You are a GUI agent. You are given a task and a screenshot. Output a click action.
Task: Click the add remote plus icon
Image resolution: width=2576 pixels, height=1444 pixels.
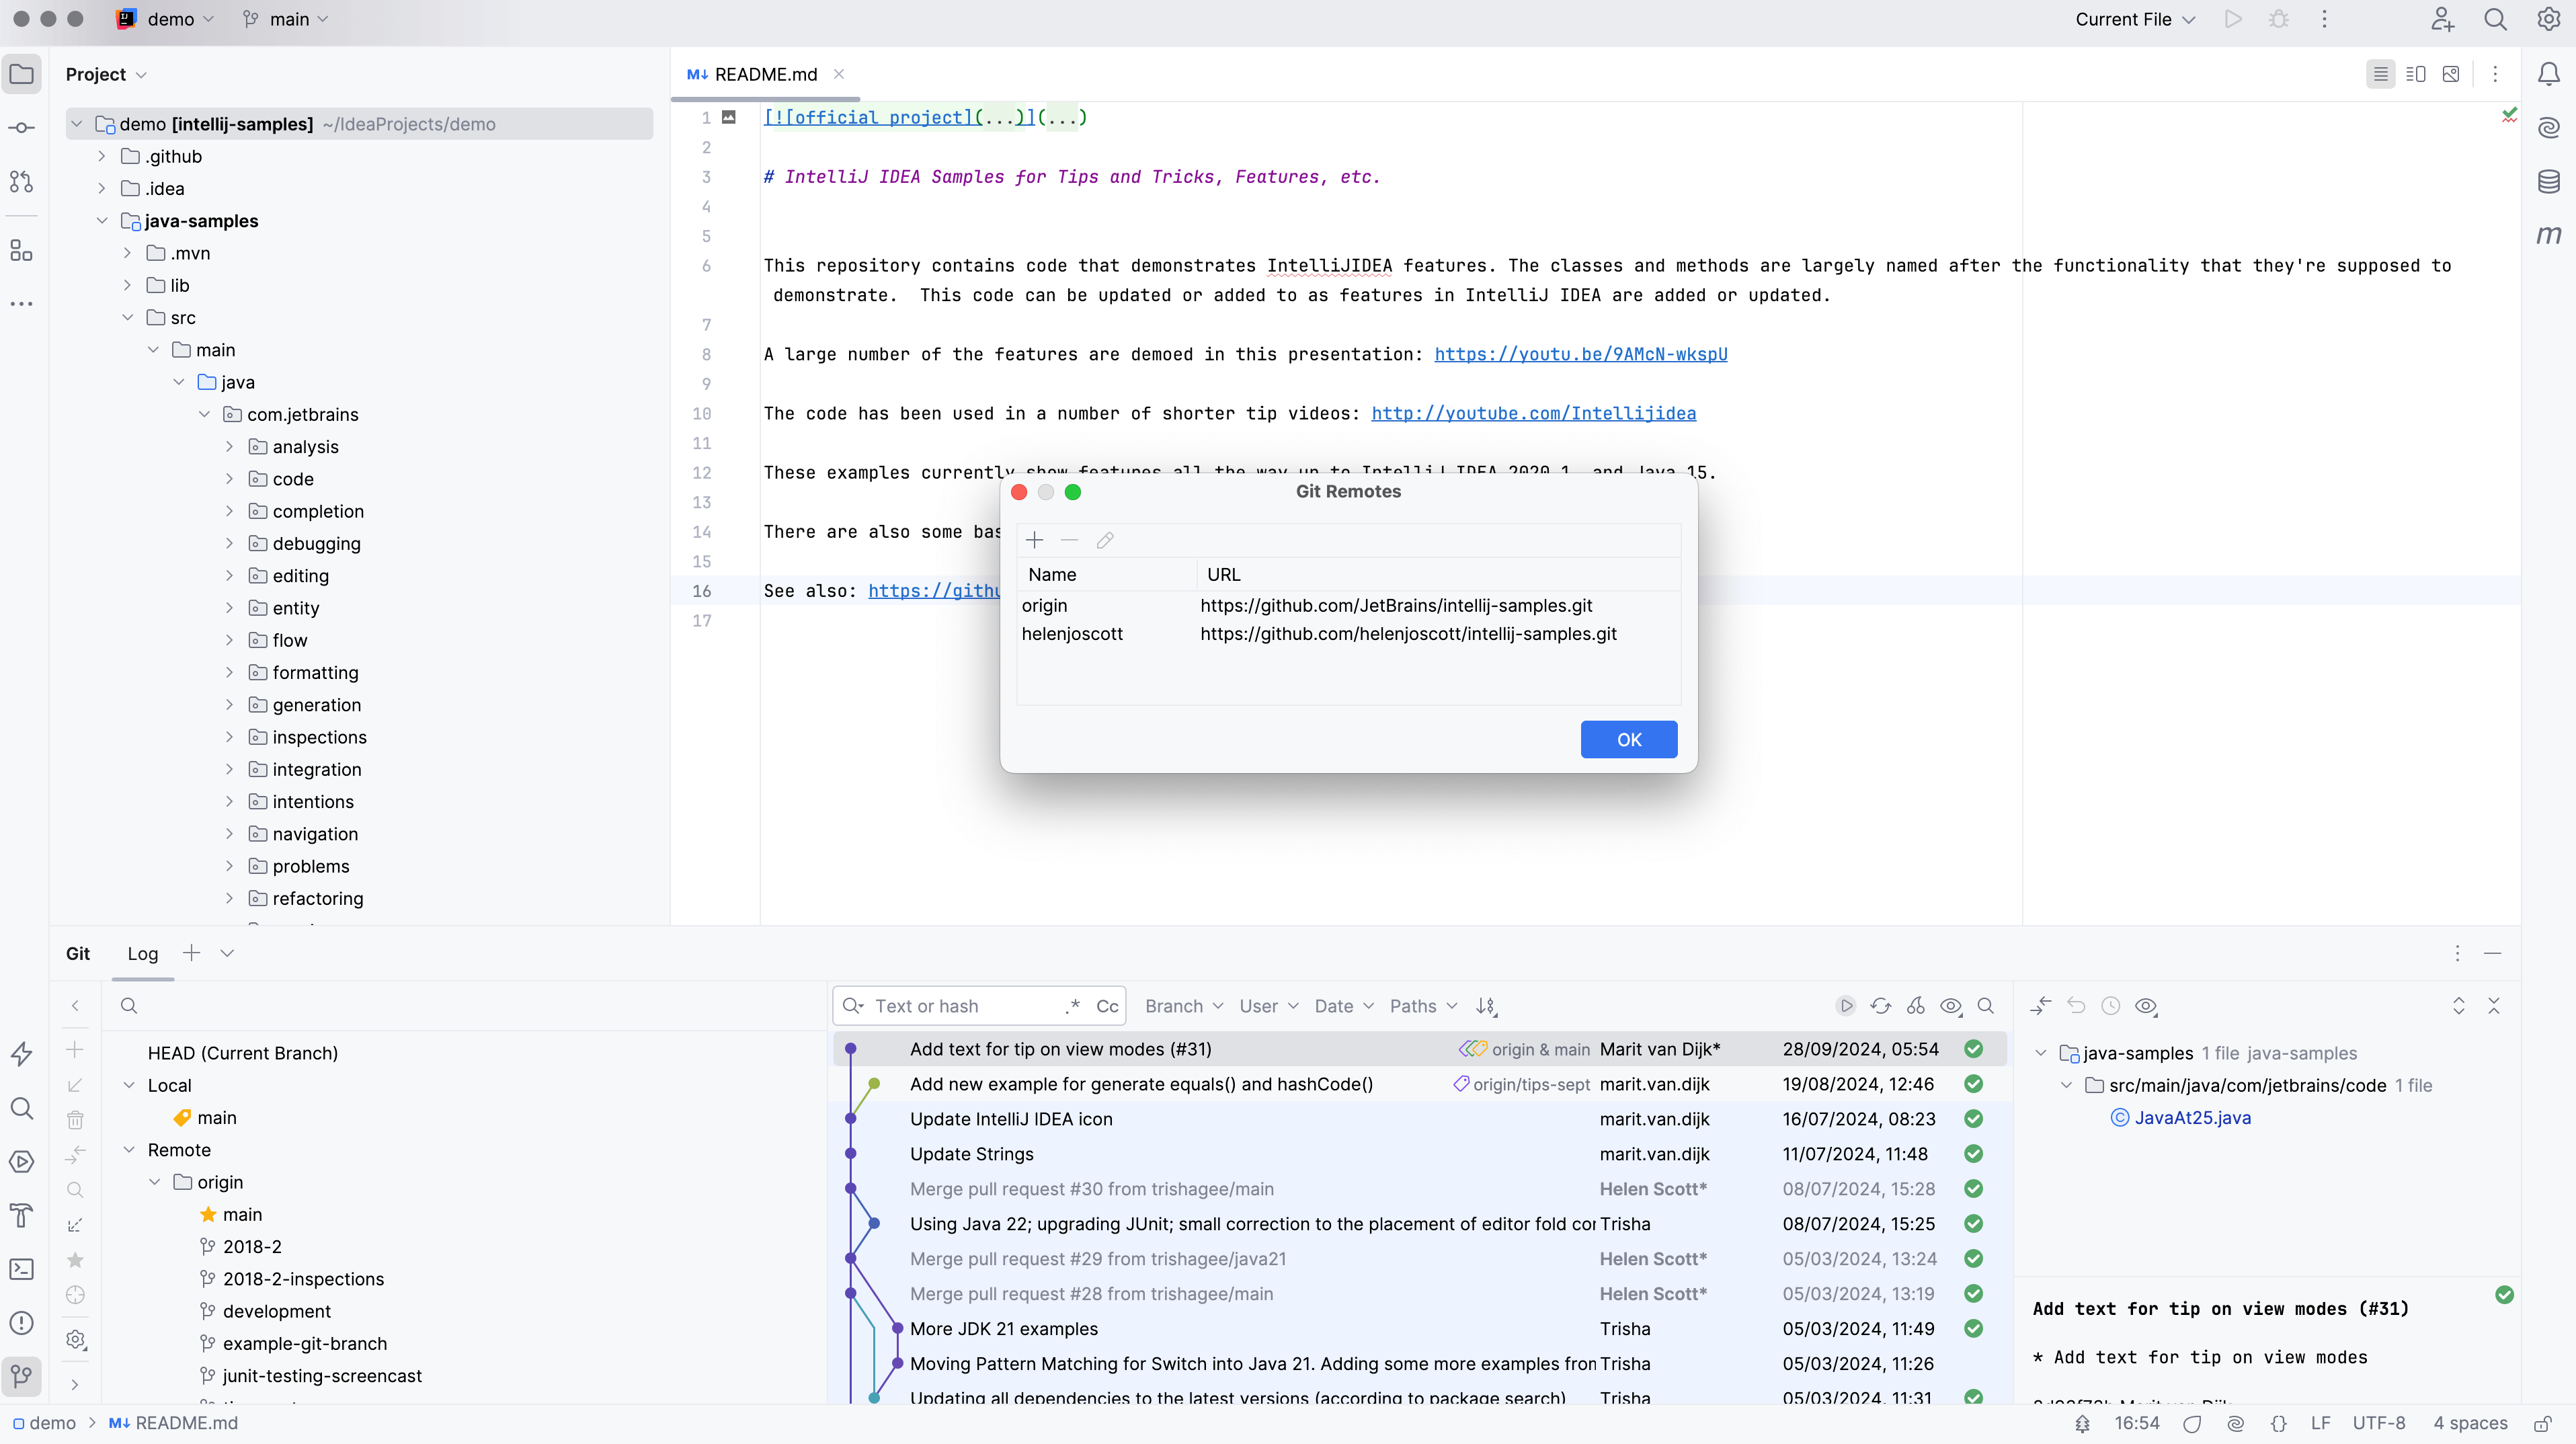pos(1034,540)
